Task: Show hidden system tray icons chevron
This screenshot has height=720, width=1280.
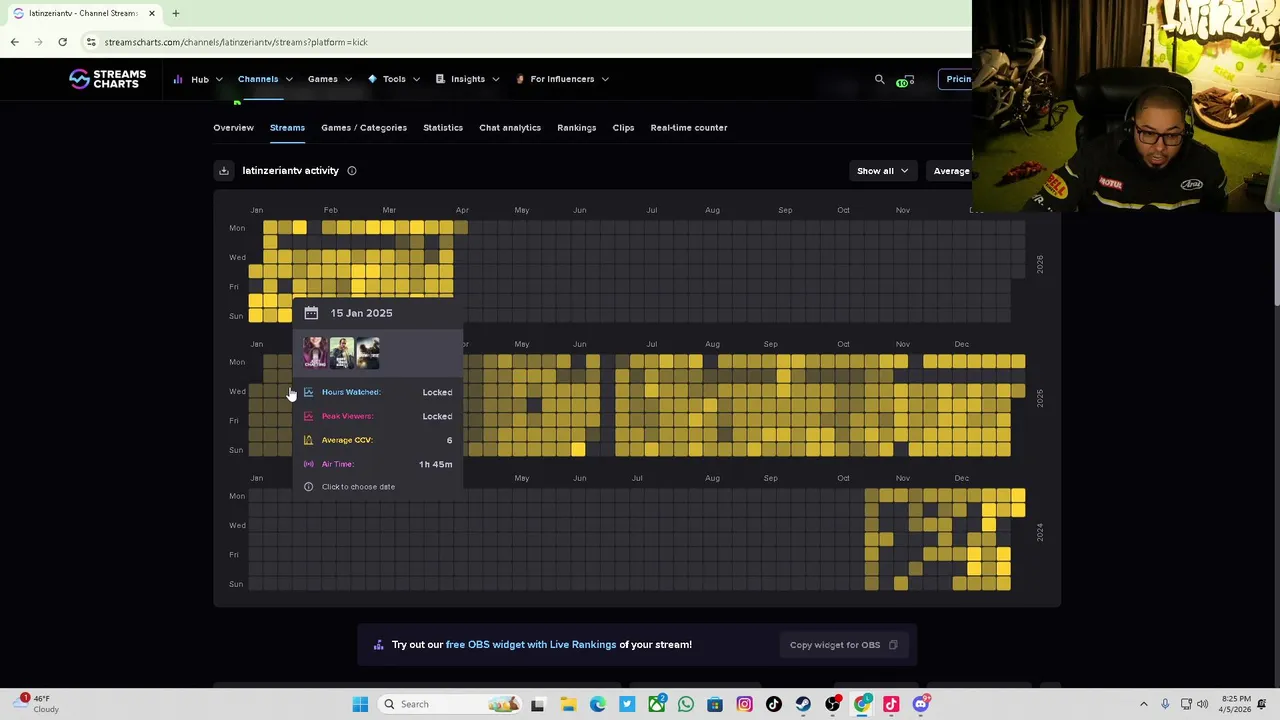Action: point(1144,704)
